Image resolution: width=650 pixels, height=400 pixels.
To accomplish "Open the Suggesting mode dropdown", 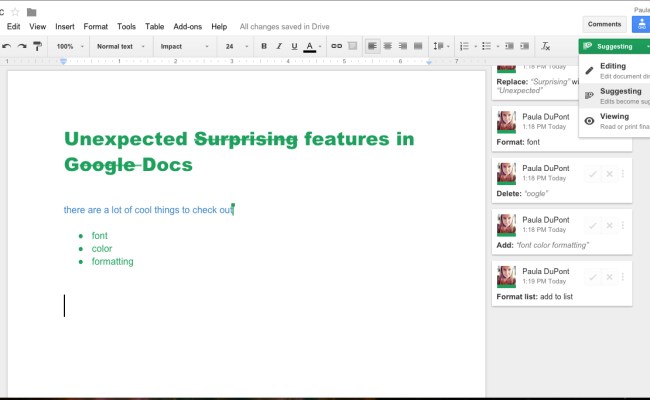I will (614, 46).
